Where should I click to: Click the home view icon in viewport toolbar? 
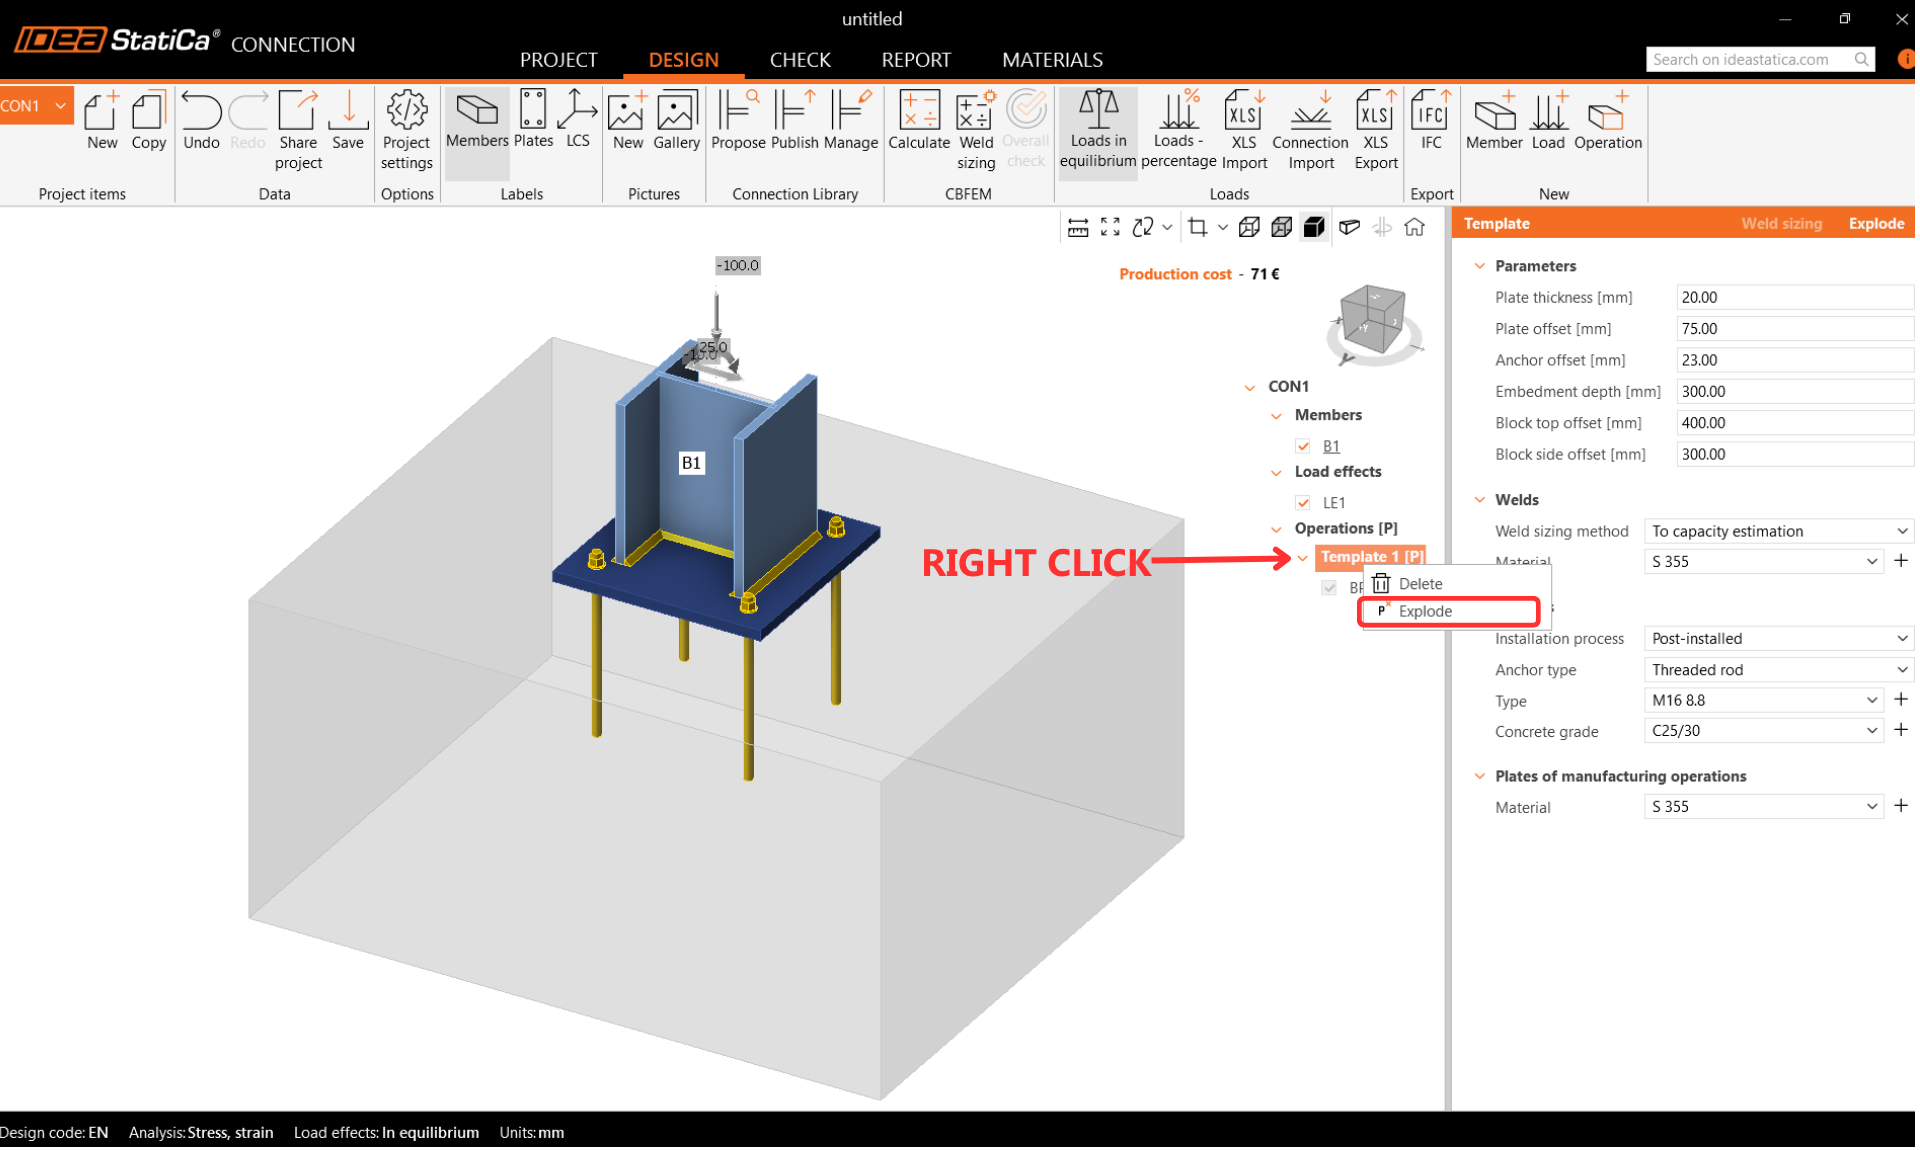1414,228
